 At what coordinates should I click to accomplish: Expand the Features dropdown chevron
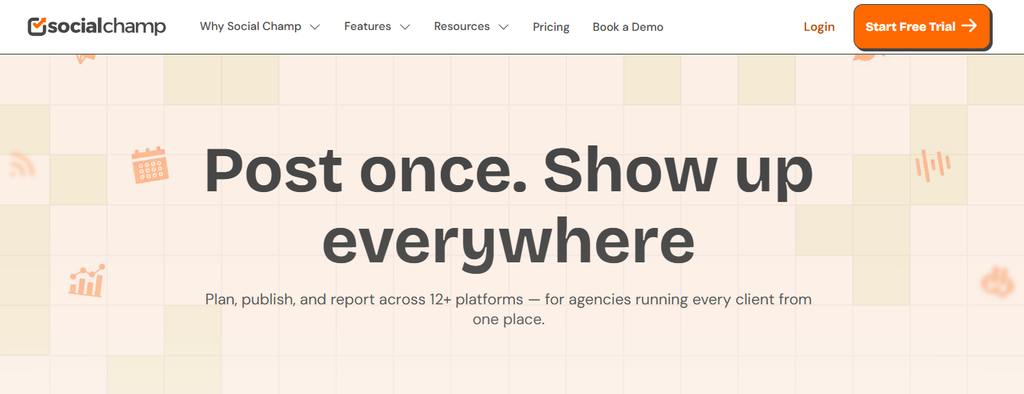[405, 27]
